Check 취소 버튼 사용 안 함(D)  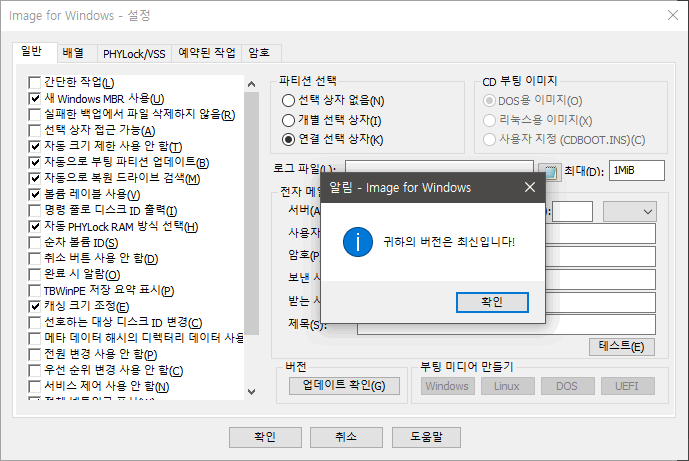[x=34, y=258]
